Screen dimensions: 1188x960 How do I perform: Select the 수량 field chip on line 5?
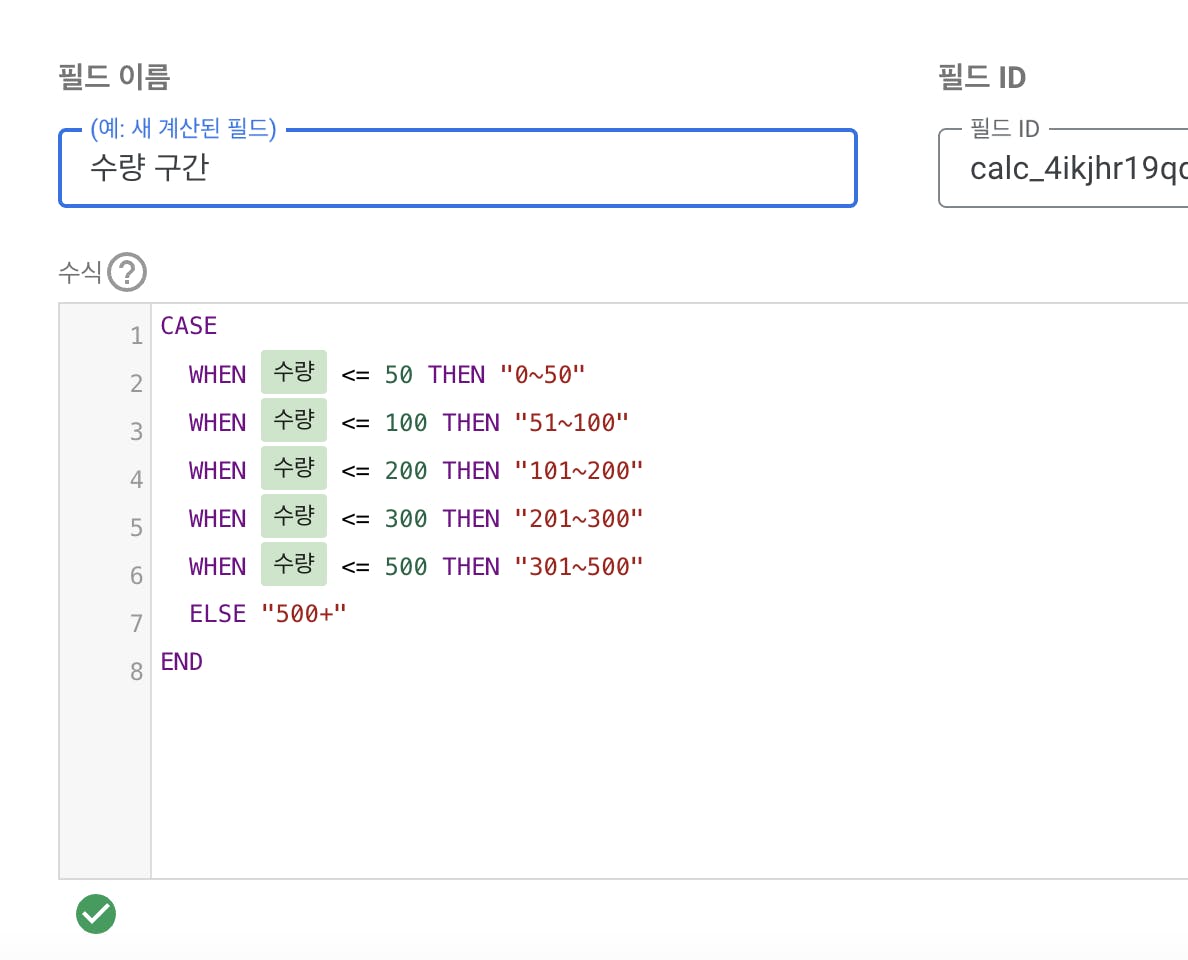pyautogui.click(x=294, y=518)
